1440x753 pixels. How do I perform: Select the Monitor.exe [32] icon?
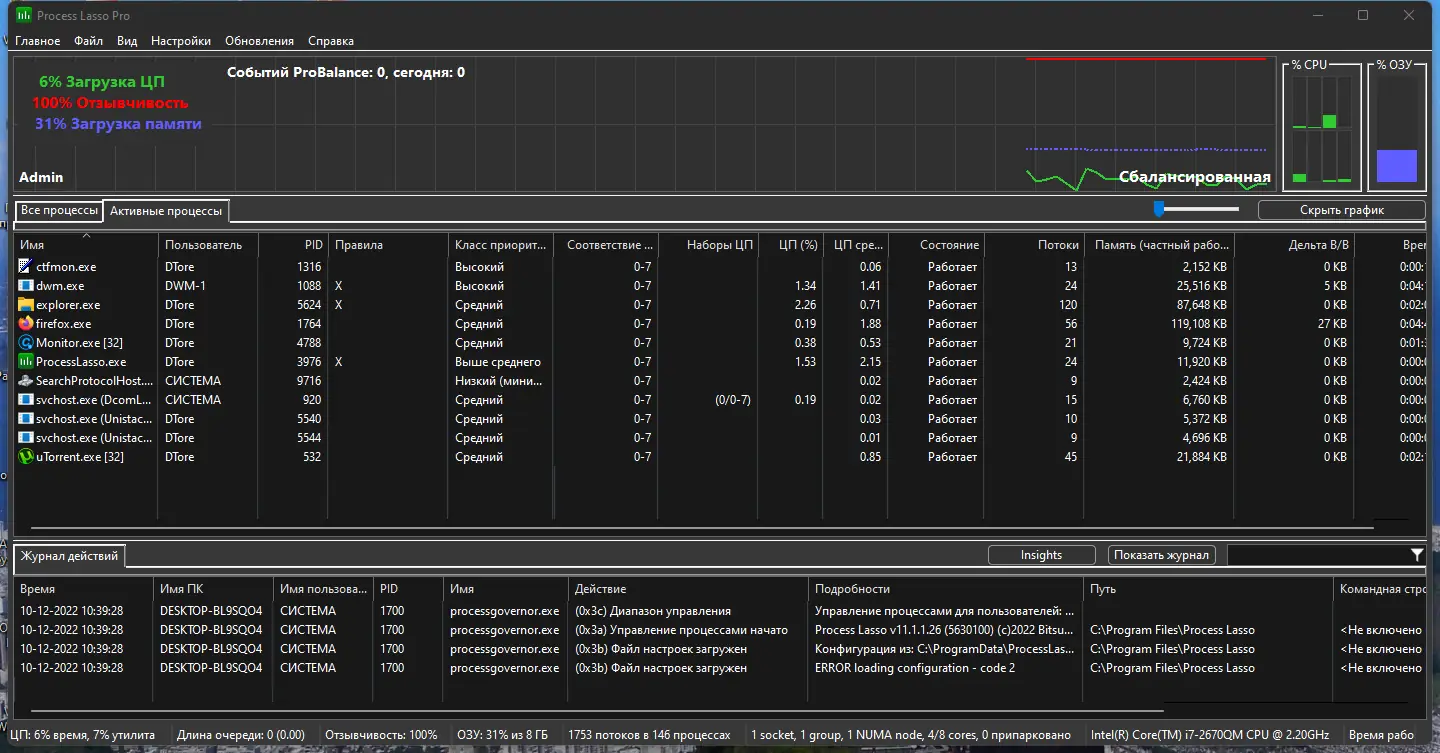click(26, 343)
